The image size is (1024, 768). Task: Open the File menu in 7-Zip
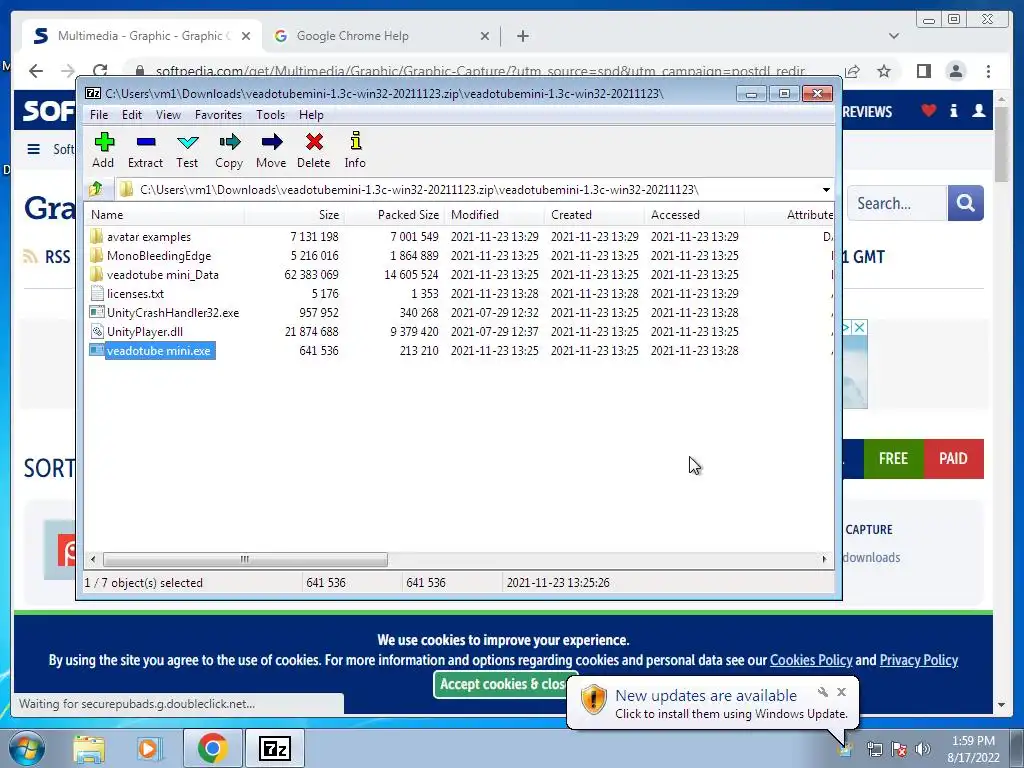[x=99, y=115]
